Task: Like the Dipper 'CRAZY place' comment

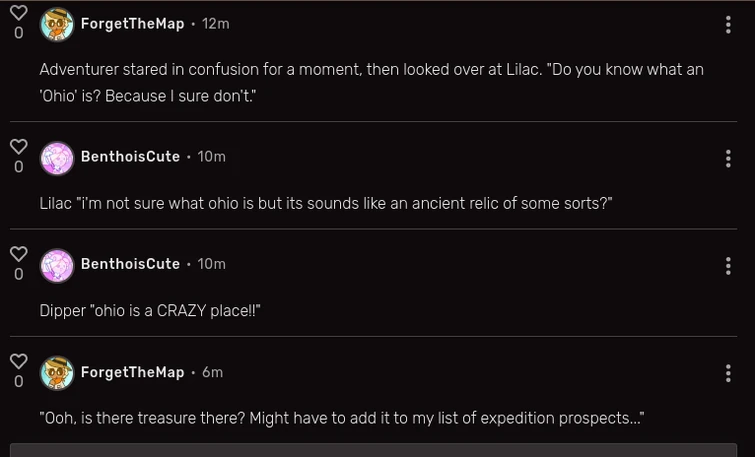Action: [18, 254]
